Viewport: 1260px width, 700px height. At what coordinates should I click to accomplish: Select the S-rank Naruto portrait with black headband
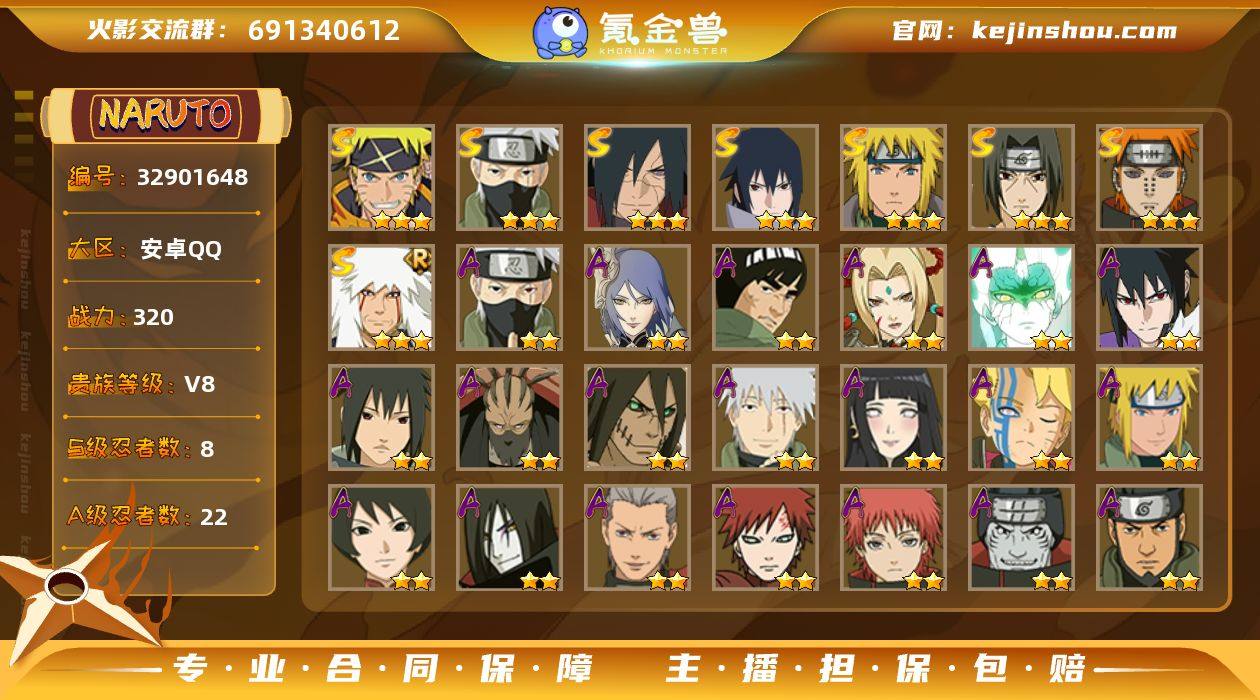click(x=381, y=178)
